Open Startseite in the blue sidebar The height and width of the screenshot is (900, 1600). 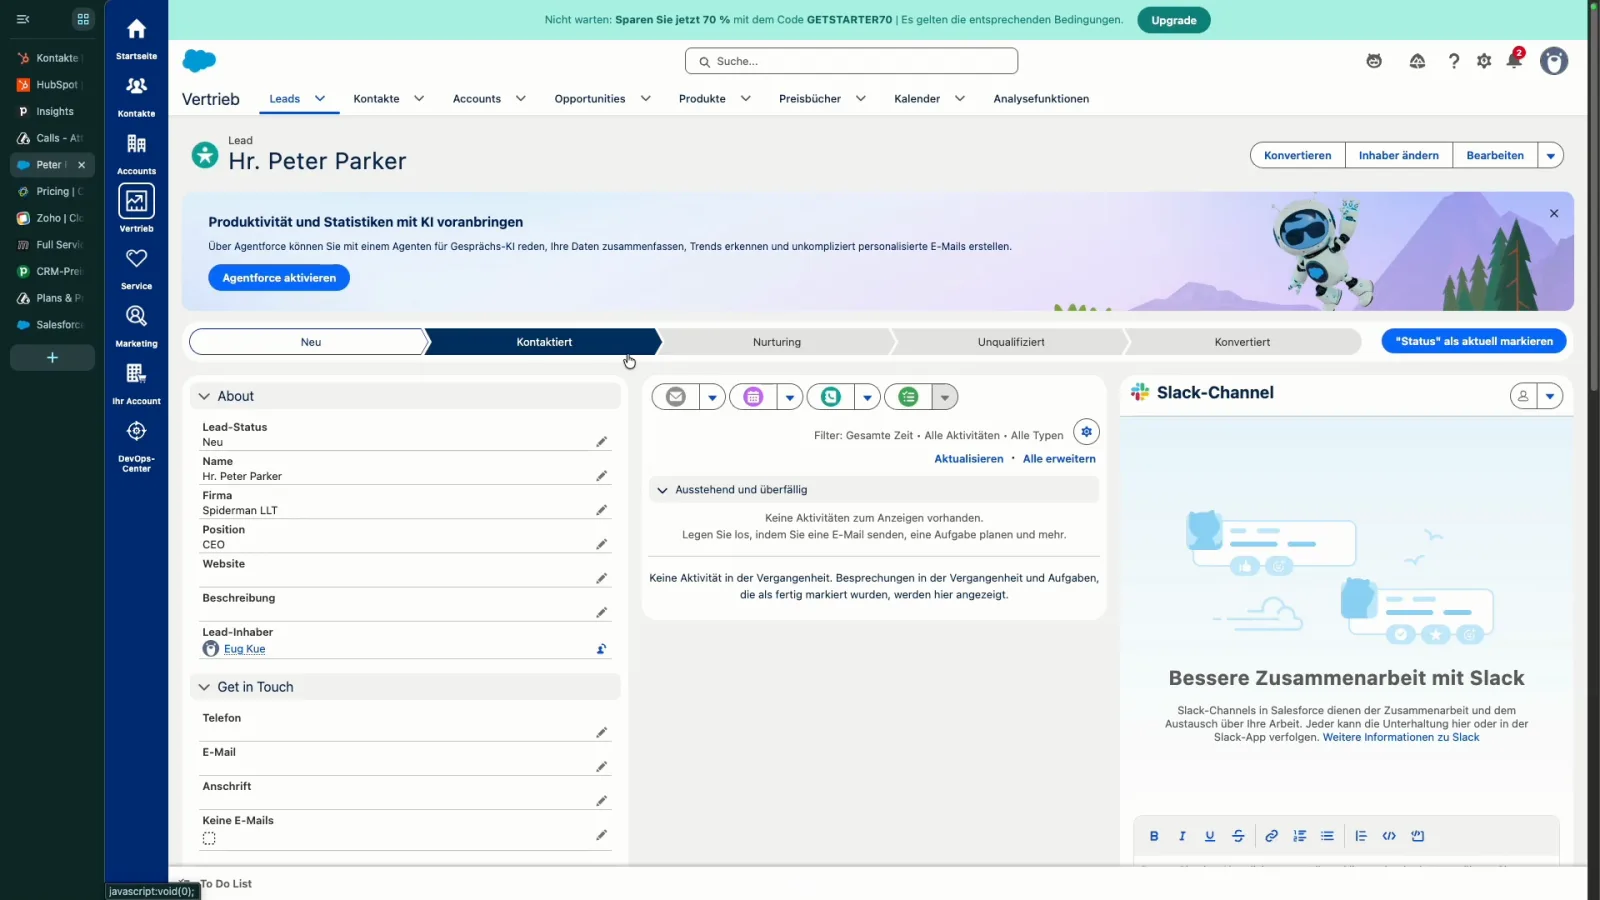coord(136,38)
